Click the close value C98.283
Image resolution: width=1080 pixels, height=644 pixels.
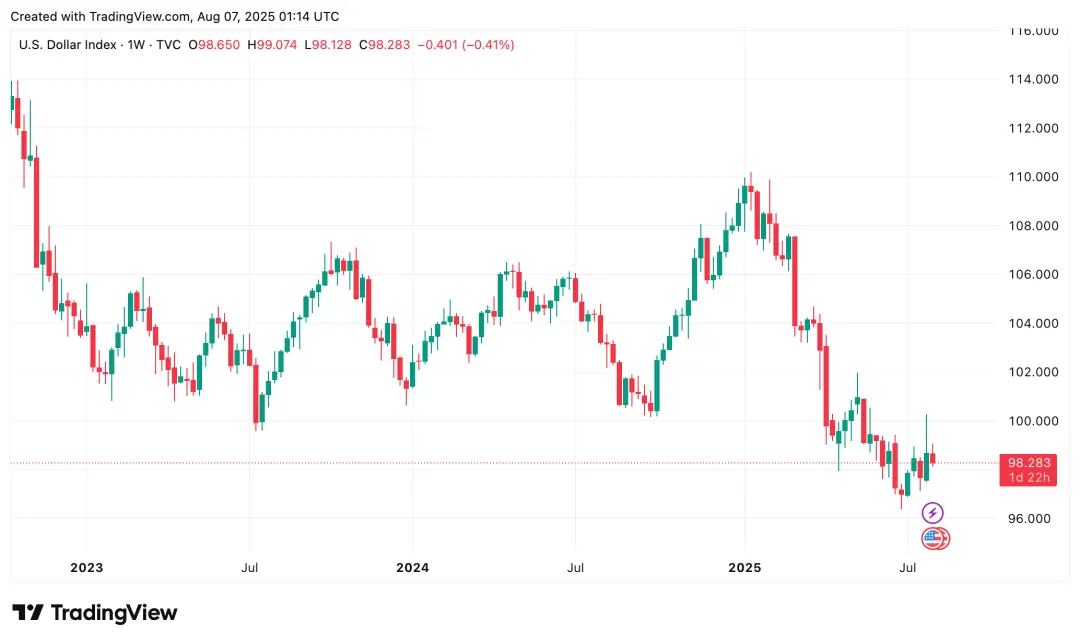point(384,45)
